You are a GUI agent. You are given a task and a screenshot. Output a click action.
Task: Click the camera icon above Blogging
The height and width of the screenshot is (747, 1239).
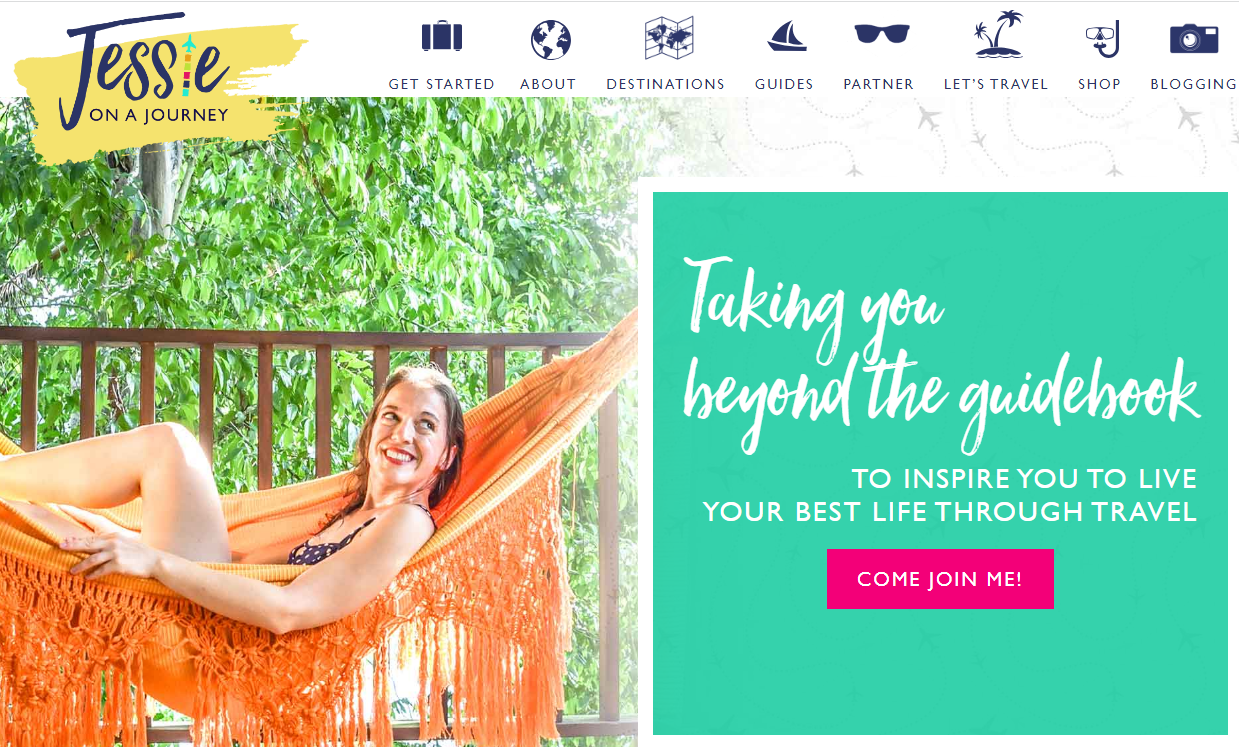coord(1194,38)
